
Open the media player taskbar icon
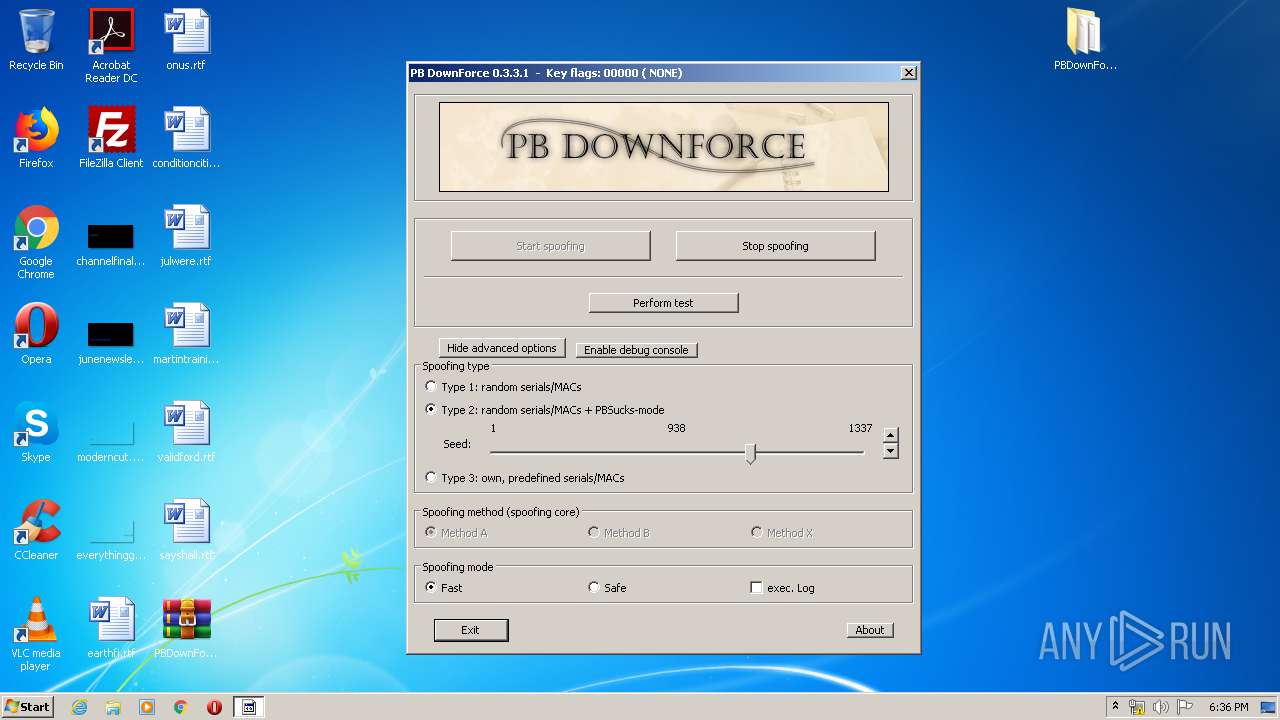pos(147,707)
